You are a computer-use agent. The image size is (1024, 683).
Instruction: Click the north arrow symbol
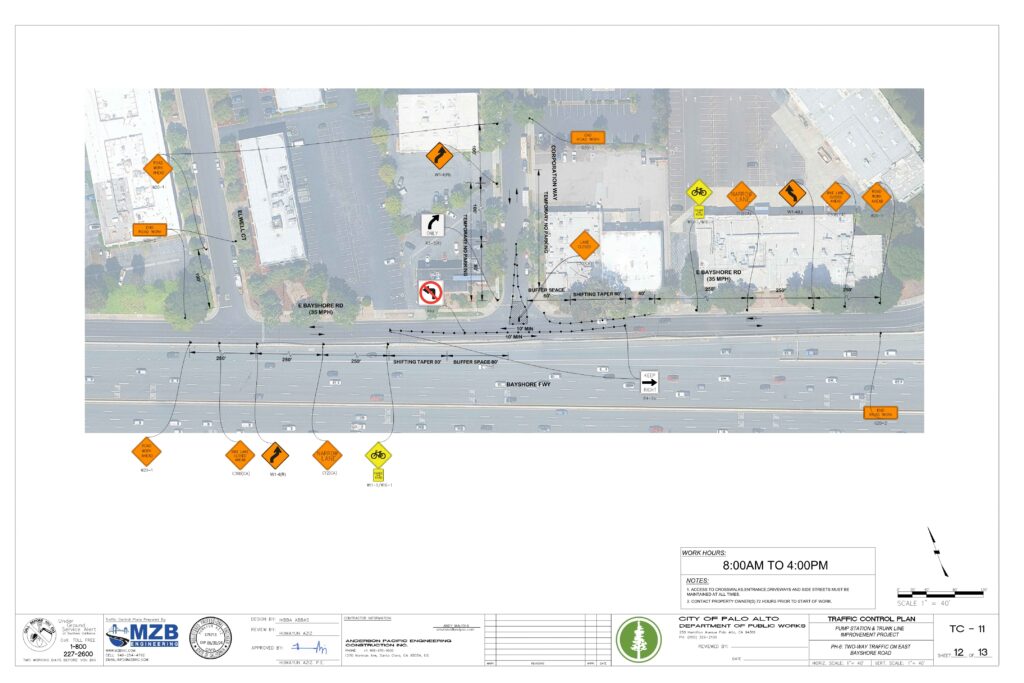[939, 552]
